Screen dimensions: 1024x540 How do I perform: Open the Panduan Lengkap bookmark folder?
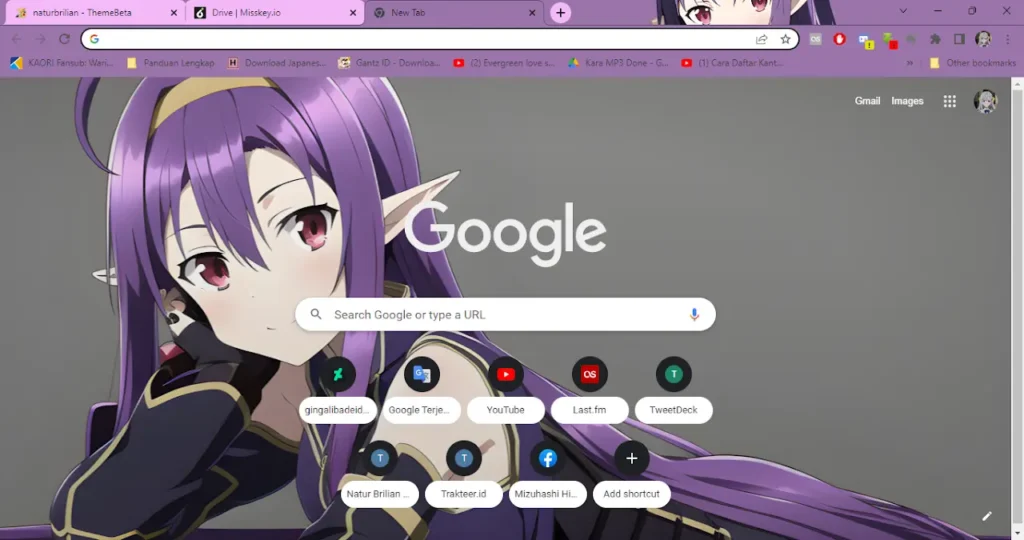coord(170,63)
